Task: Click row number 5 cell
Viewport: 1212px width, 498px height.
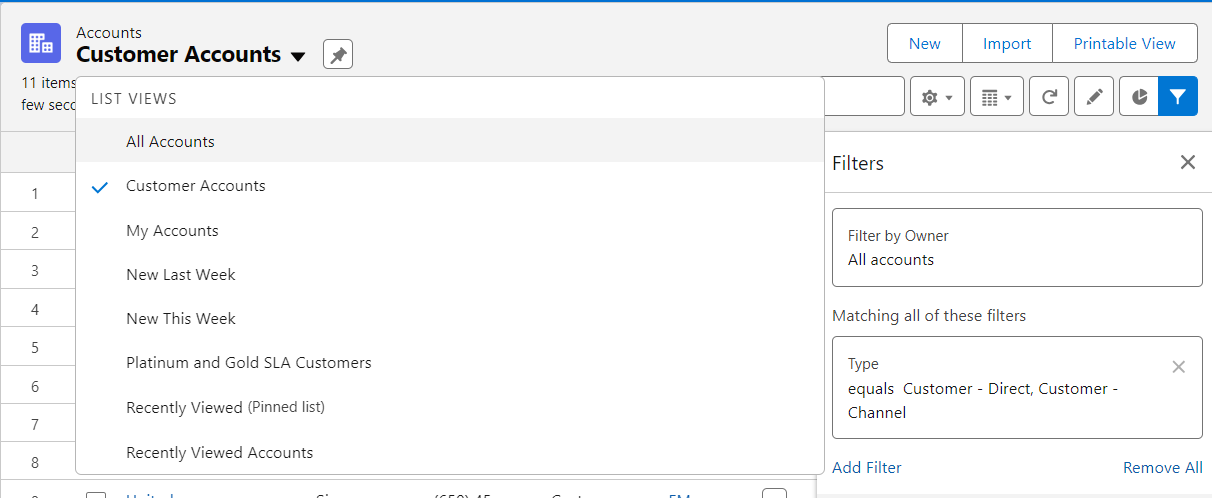Action: pyautogui.click(x=35, y=347)
